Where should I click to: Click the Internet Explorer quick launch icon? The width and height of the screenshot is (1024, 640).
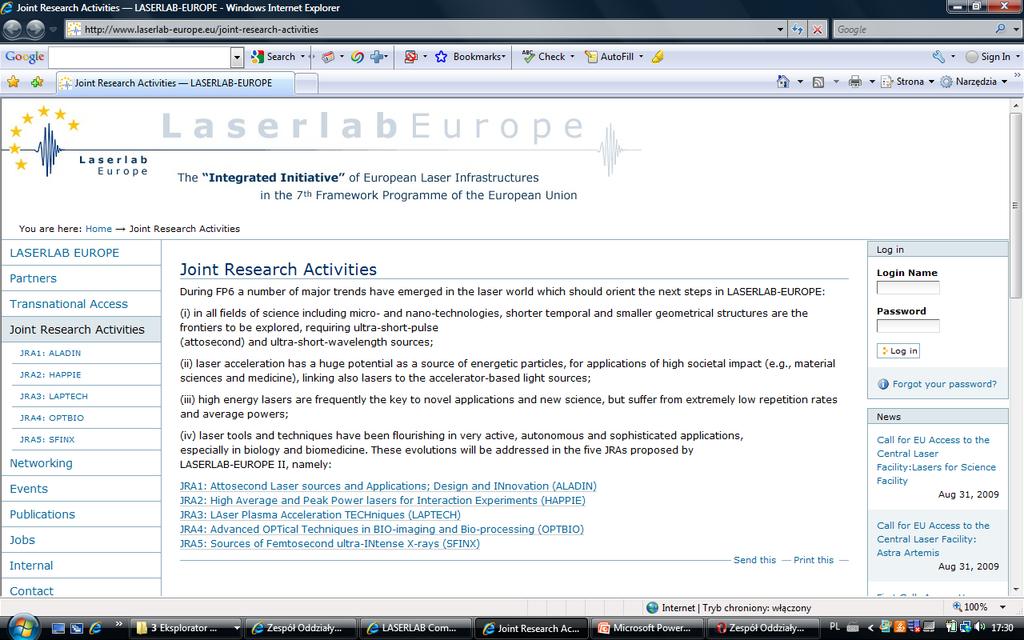coord(95,628)
